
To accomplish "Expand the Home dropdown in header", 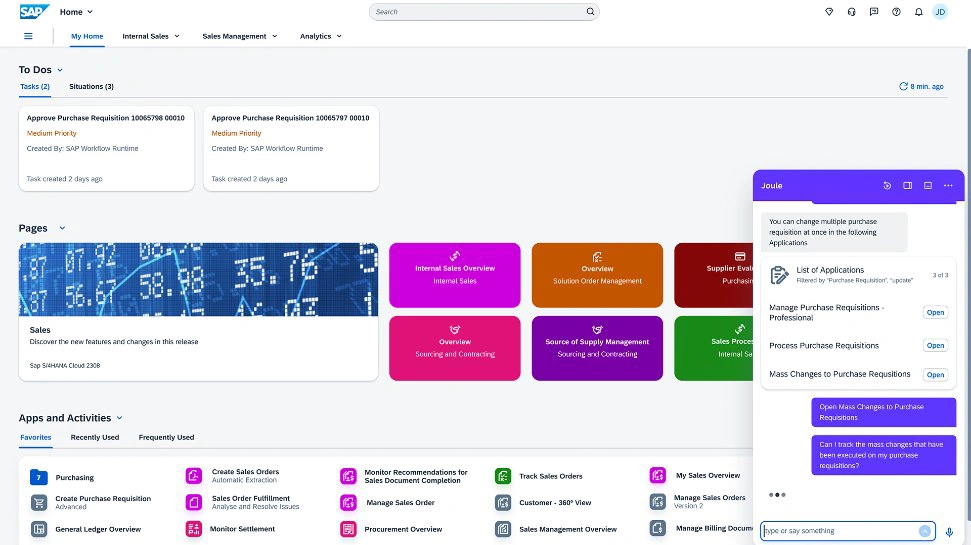I will coord(90,12).
